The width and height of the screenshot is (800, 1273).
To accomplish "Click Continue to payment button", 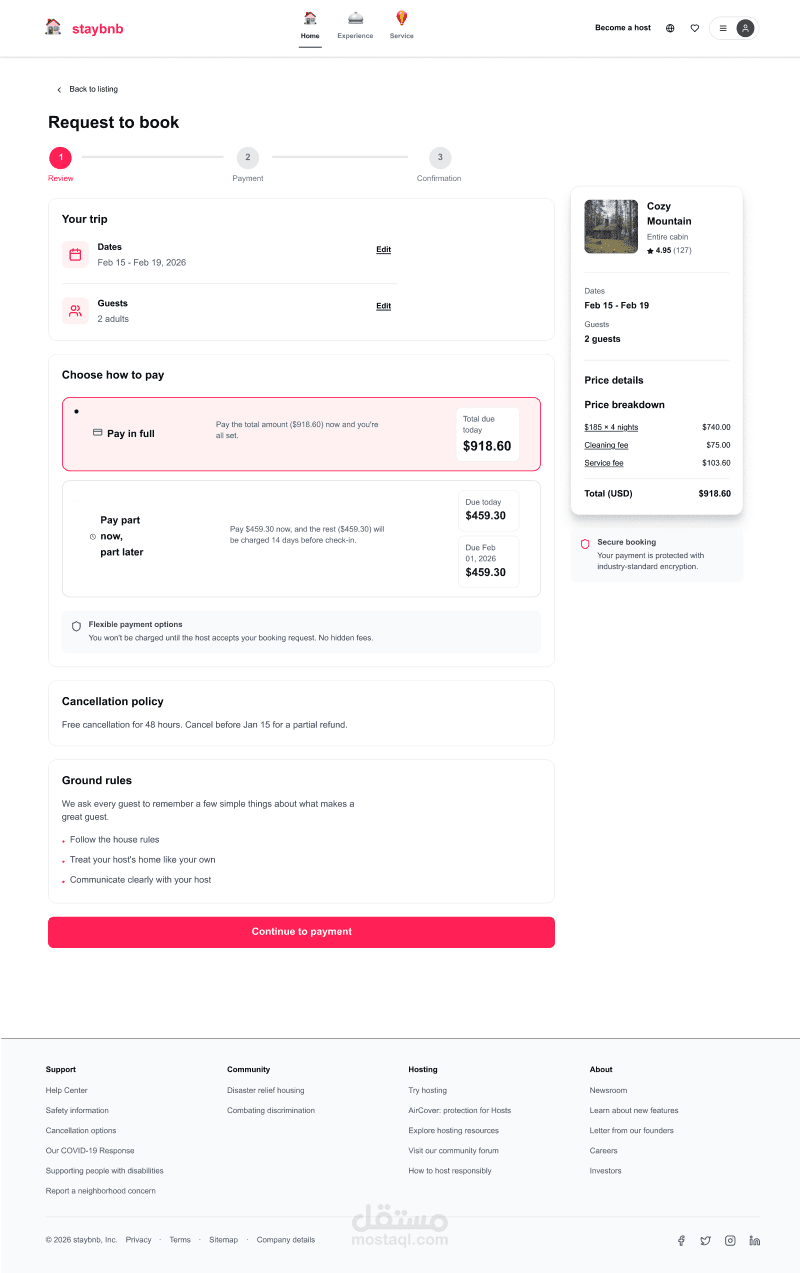I will point(301,932).
